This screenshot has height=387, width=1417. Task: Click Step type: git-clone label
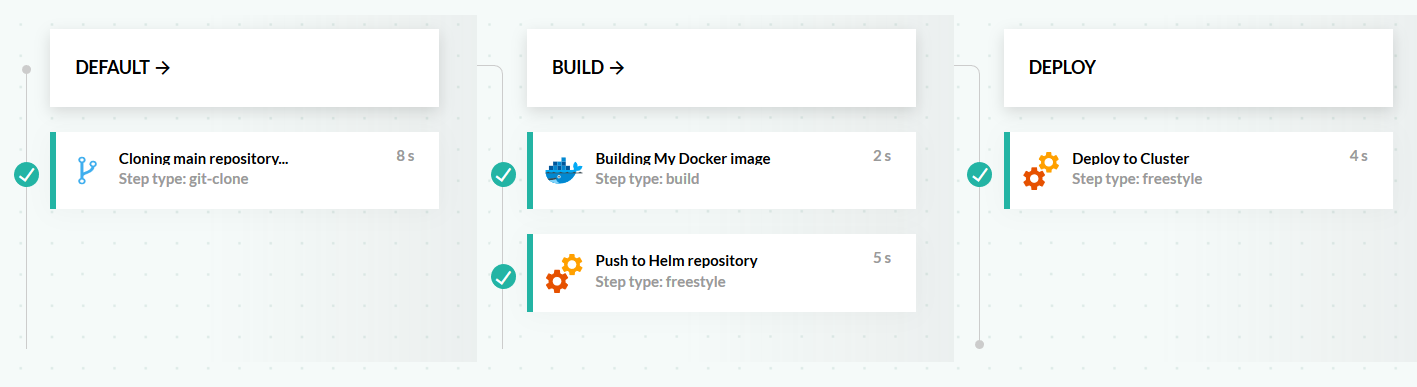pos(183,179)
